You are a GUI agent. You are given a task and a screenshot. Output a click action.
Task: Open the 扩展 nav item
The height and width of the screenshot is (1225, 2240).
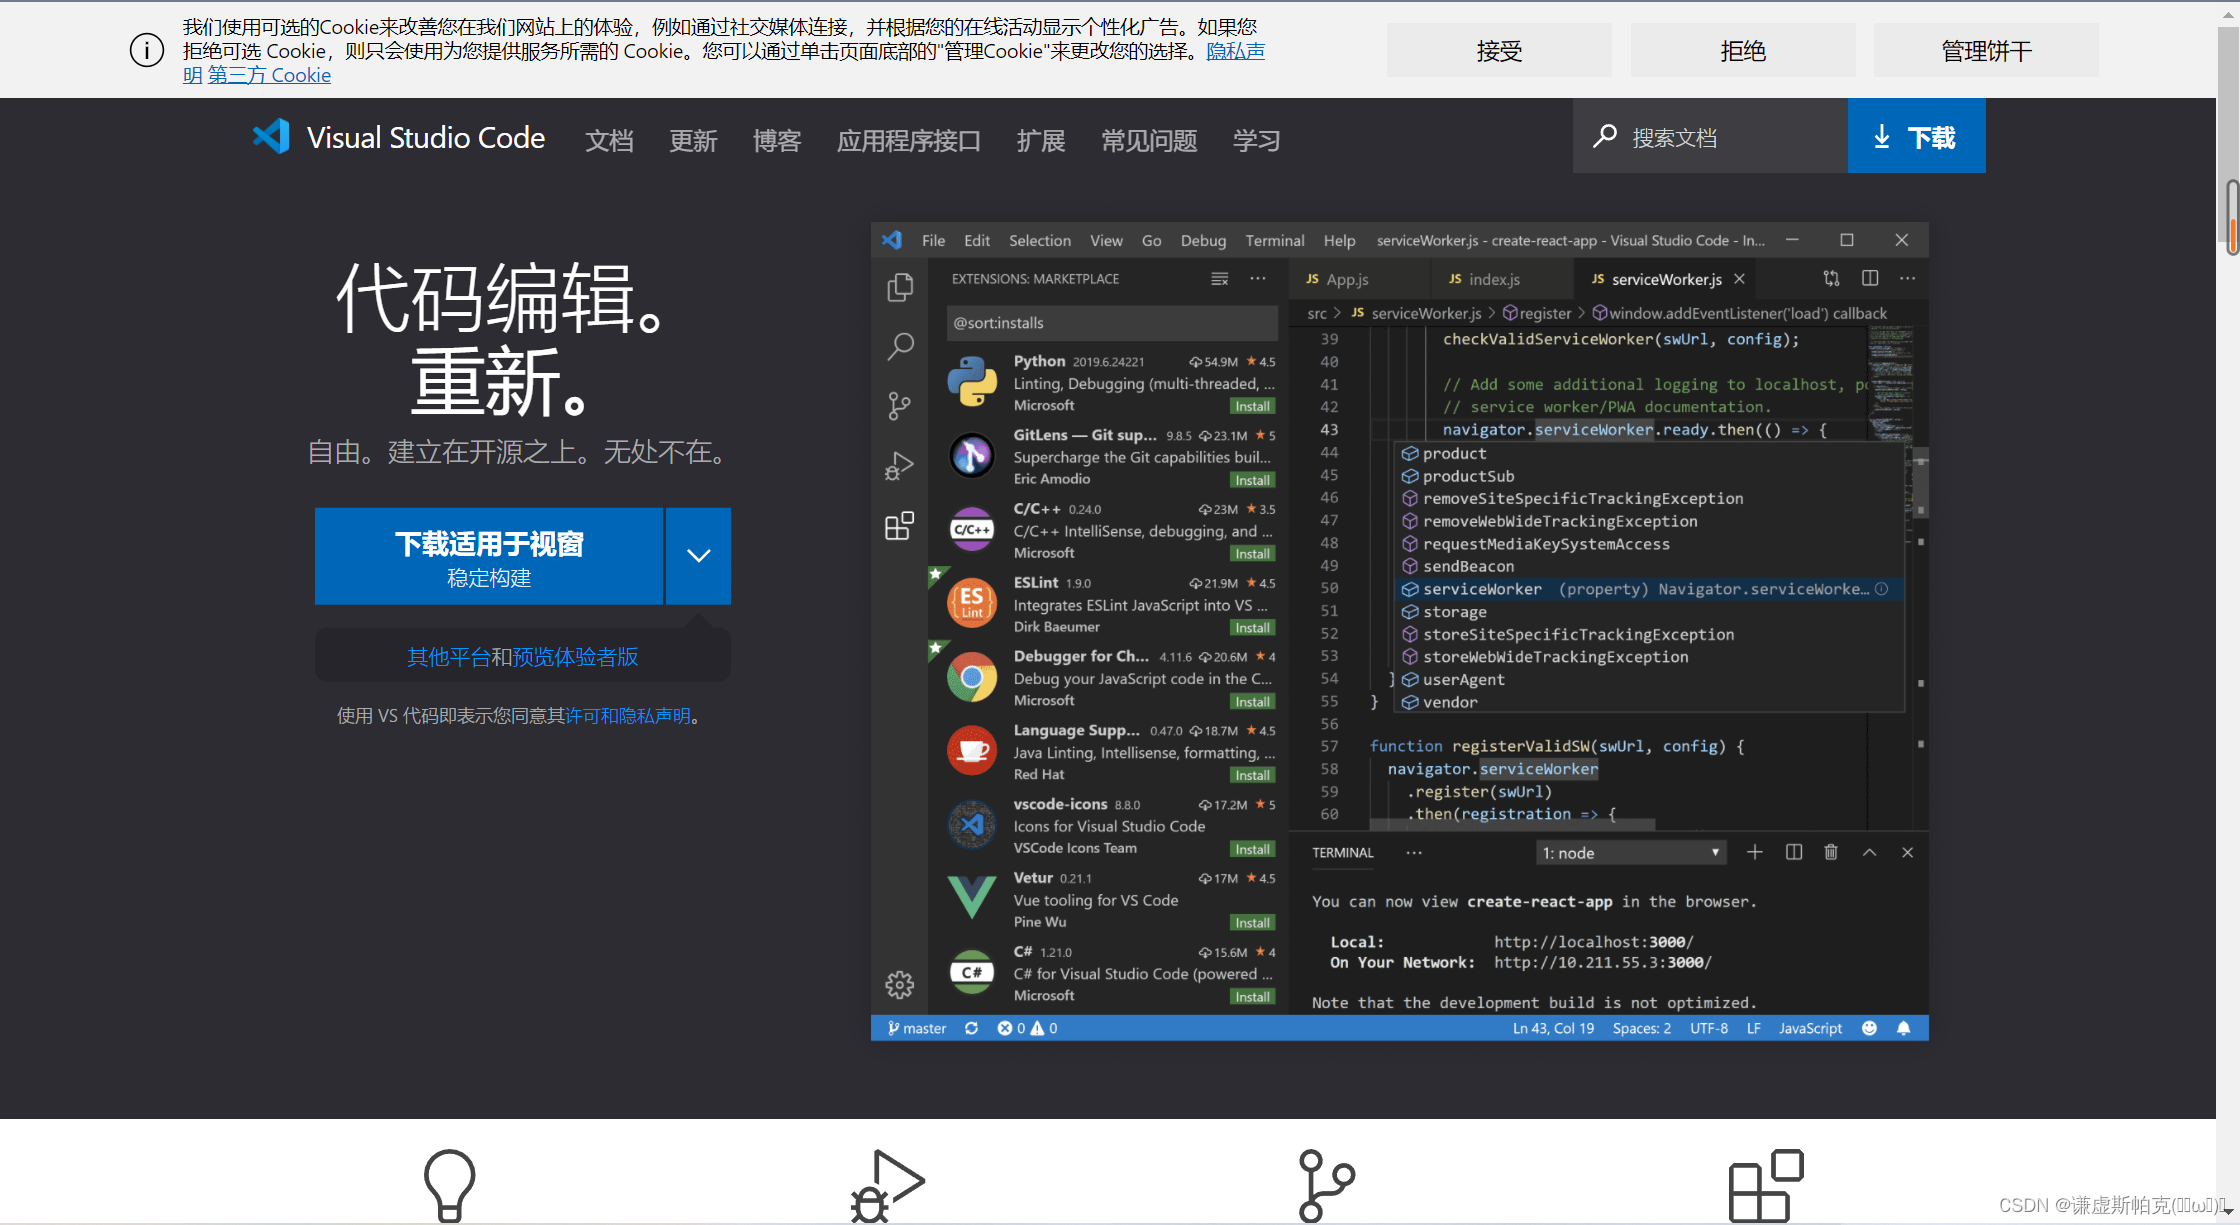tap(1041, 140)
